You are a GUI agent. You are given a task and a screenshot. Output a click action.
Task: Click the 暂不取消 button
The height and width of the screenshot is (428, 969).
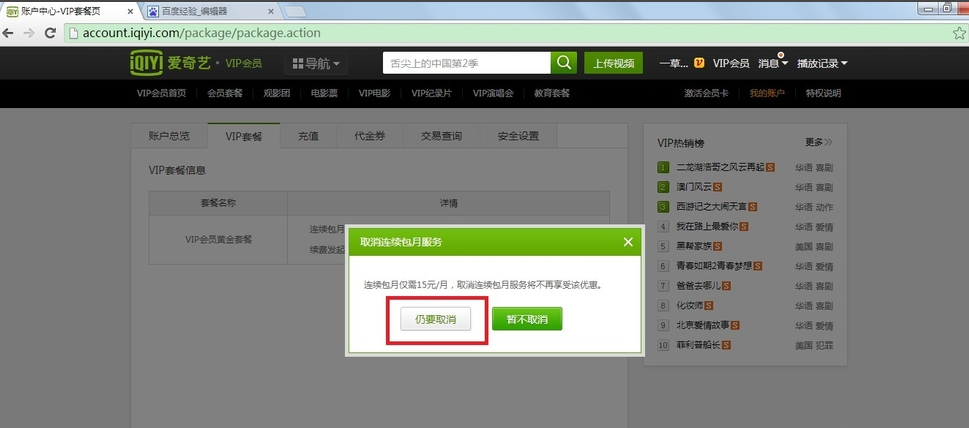coord(527,319)
